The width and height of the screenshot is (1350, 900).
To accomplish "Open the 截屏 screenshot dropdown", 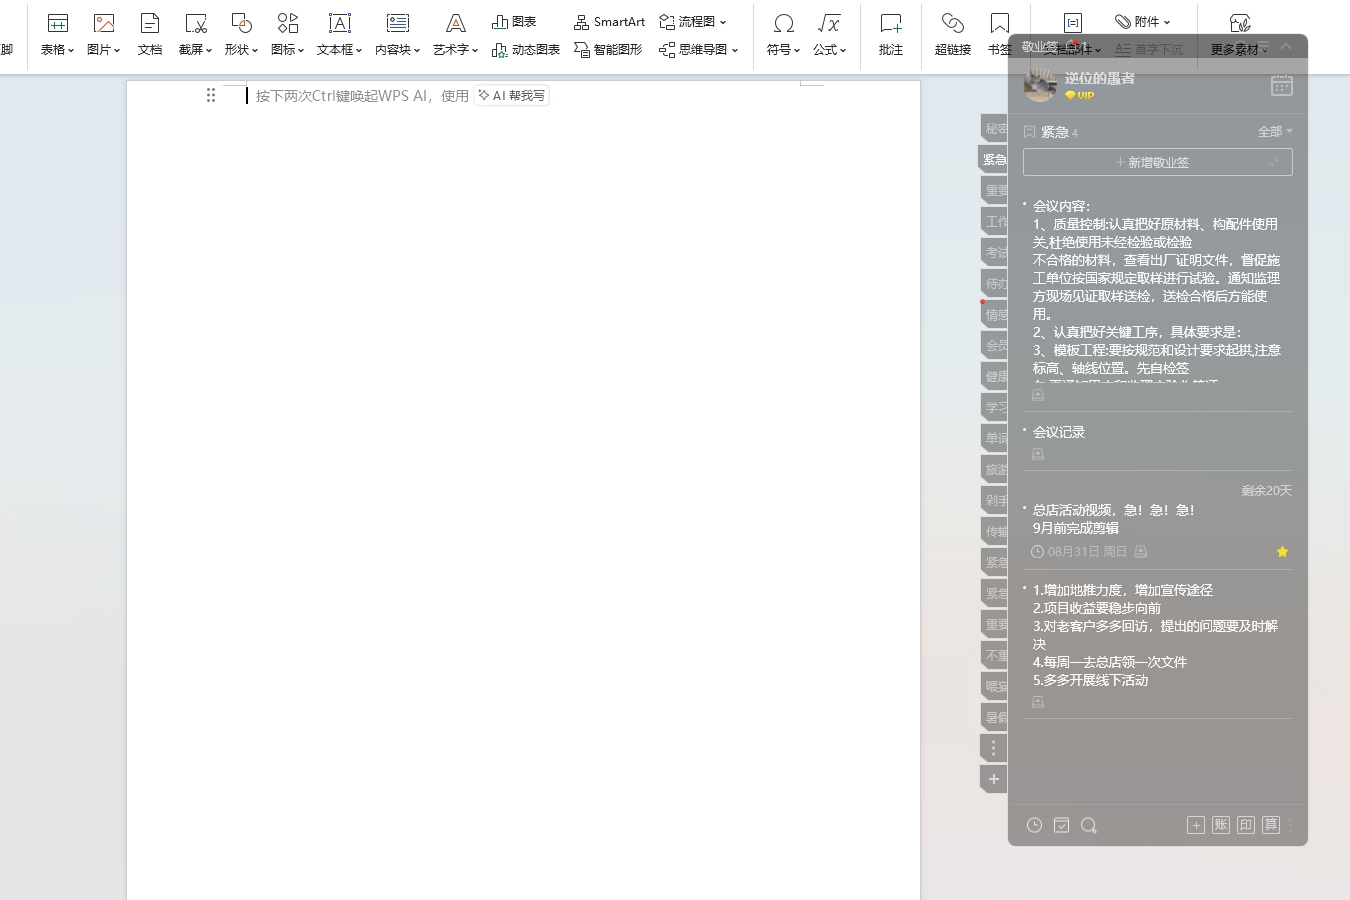I will [196, 34].
